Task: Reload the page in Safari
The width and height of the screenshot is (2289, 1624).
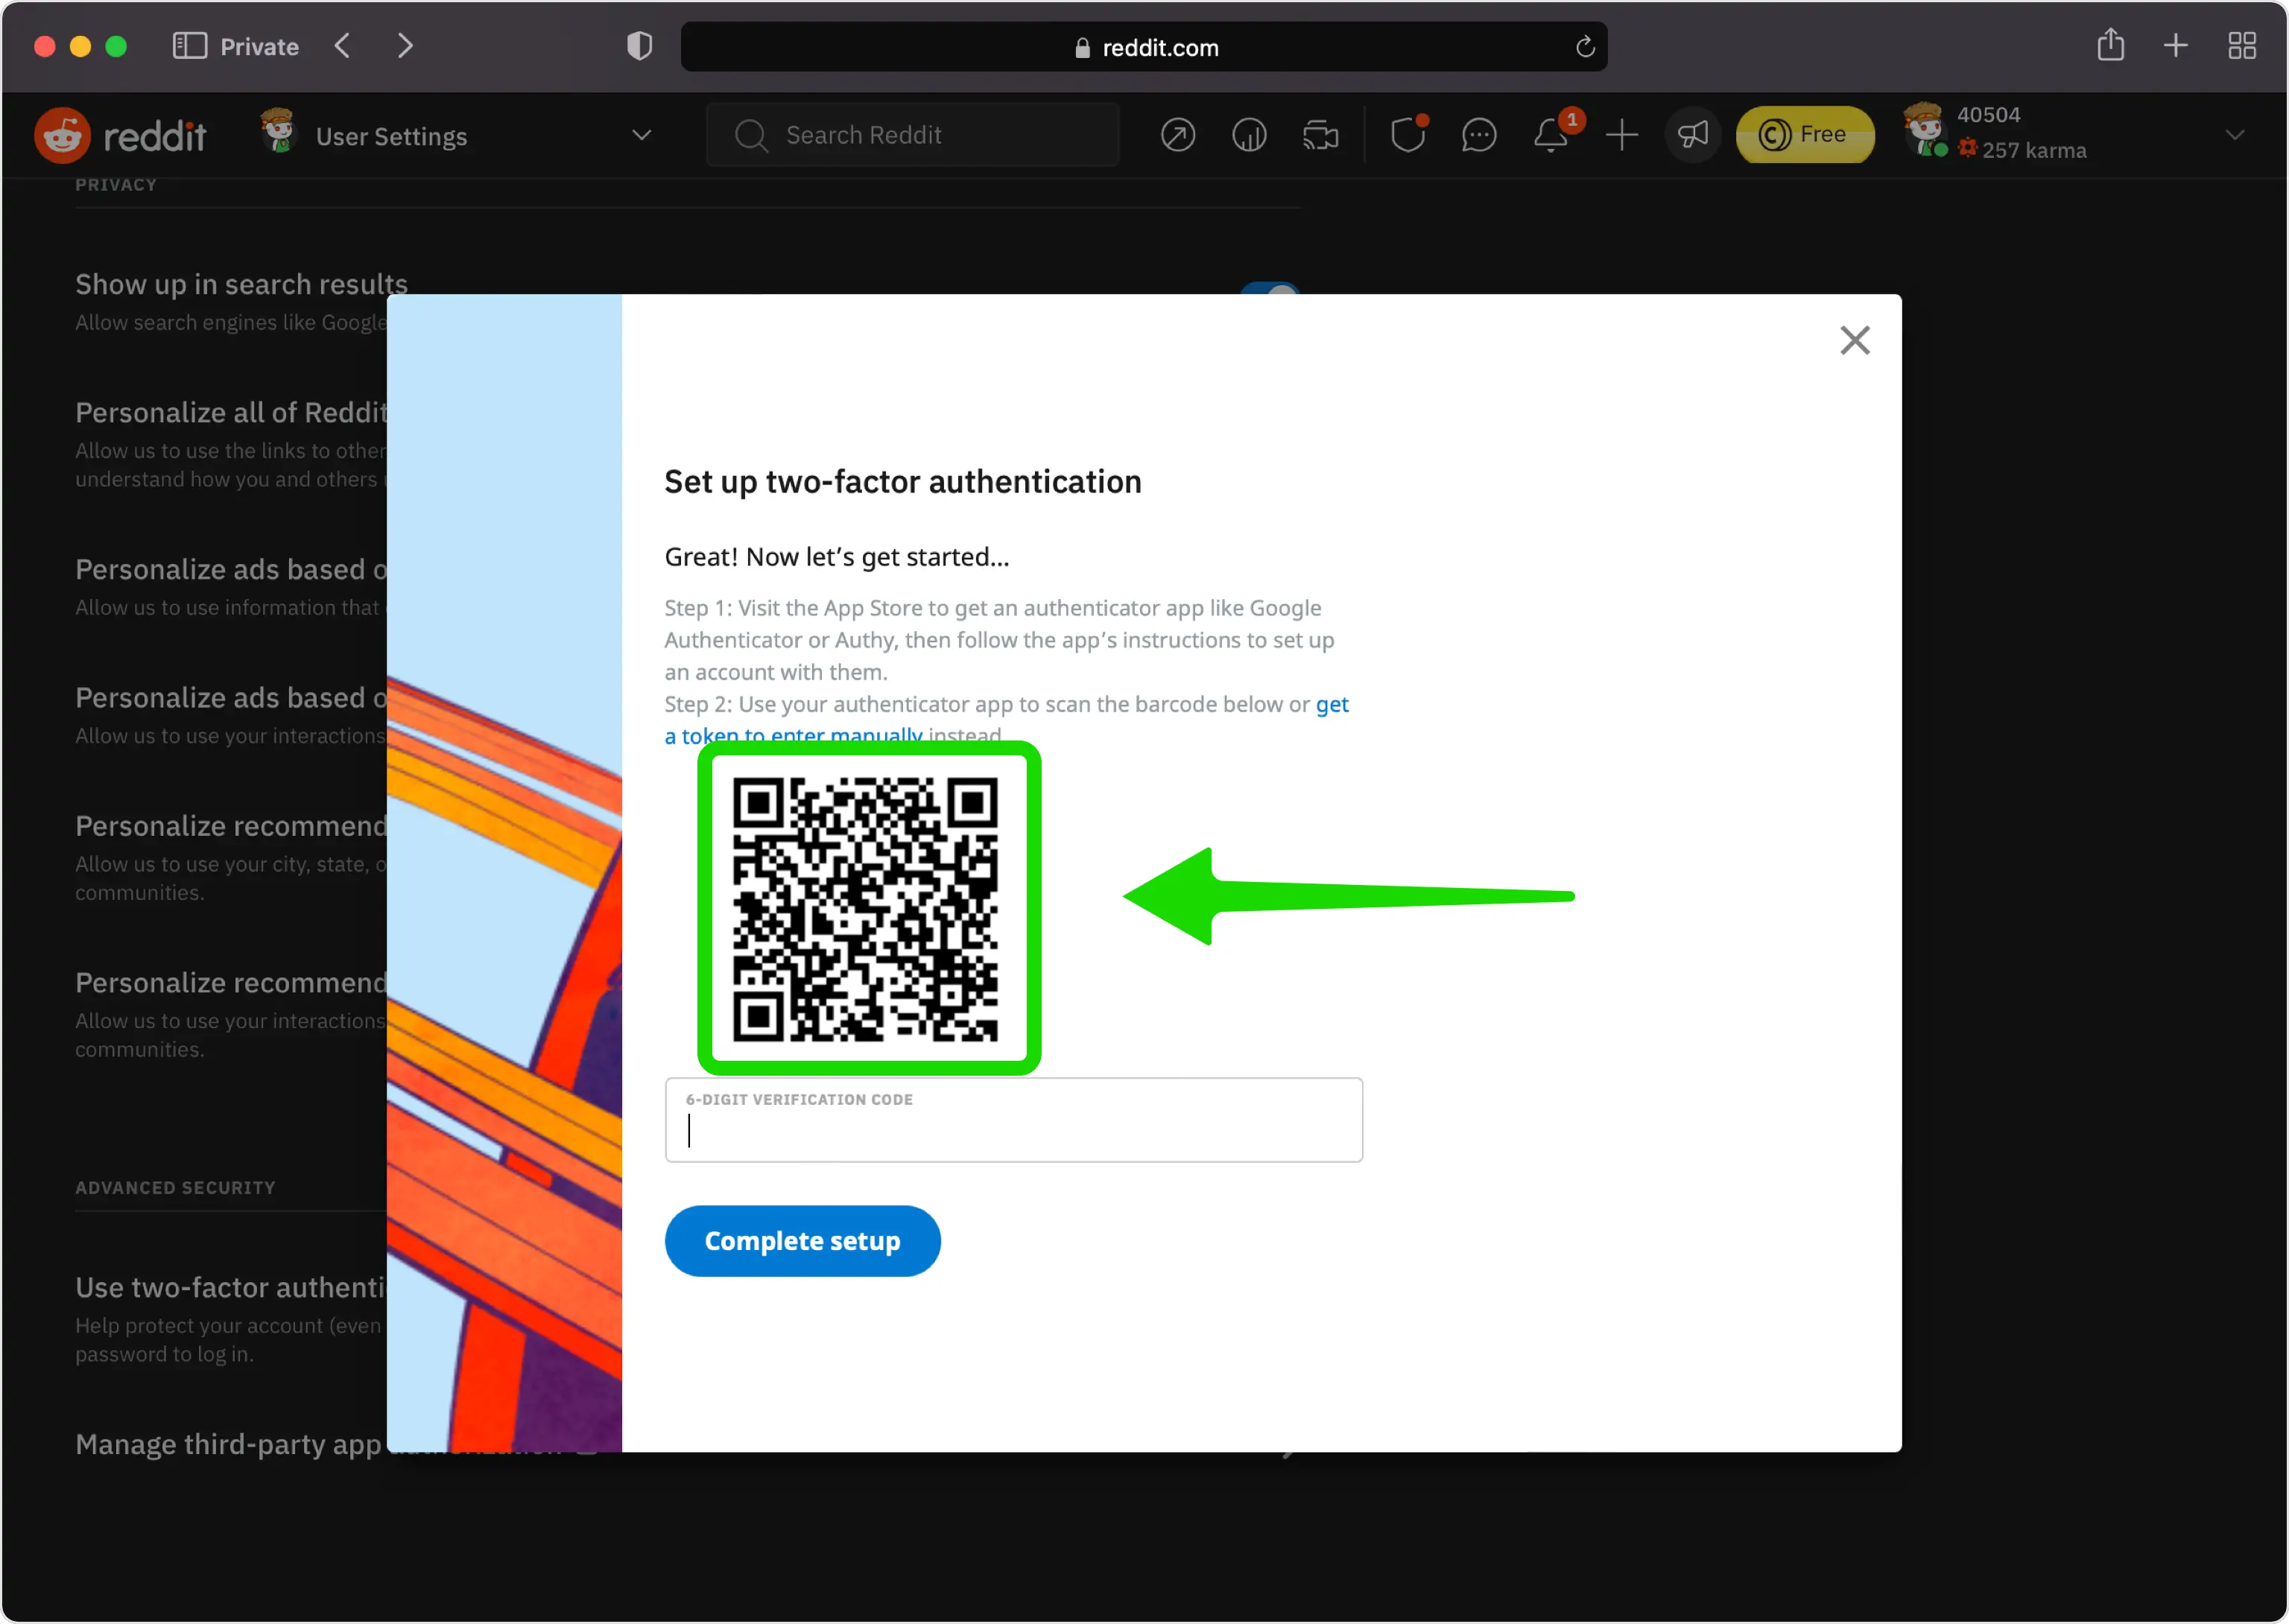Action: pos(1585,47)
